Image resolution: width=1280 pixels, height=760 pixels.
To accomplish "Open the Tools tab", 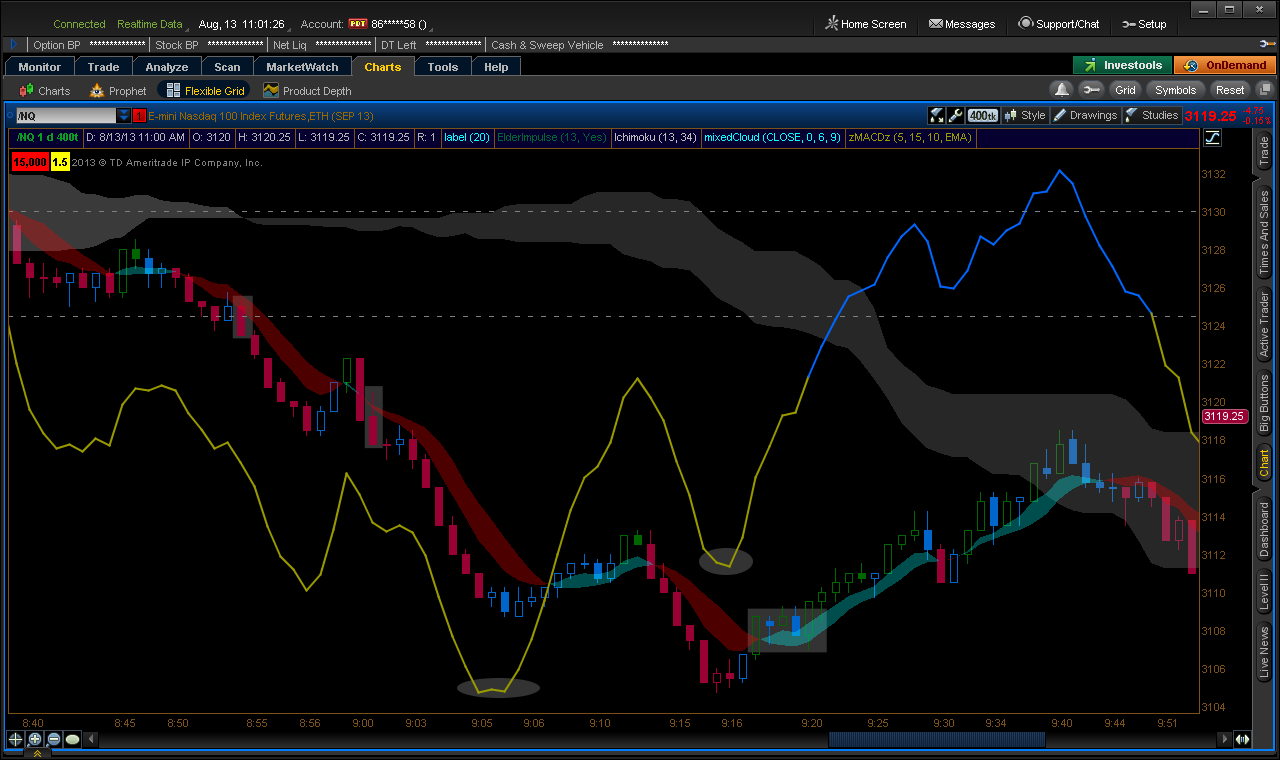I will [443, 67].
